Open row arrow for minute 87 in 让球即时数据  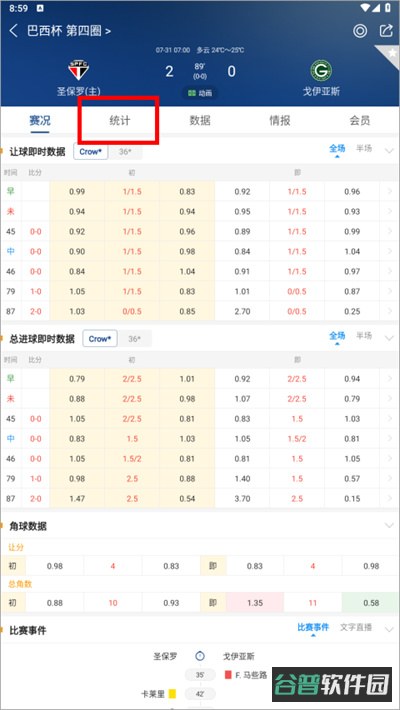pos(390,311)
